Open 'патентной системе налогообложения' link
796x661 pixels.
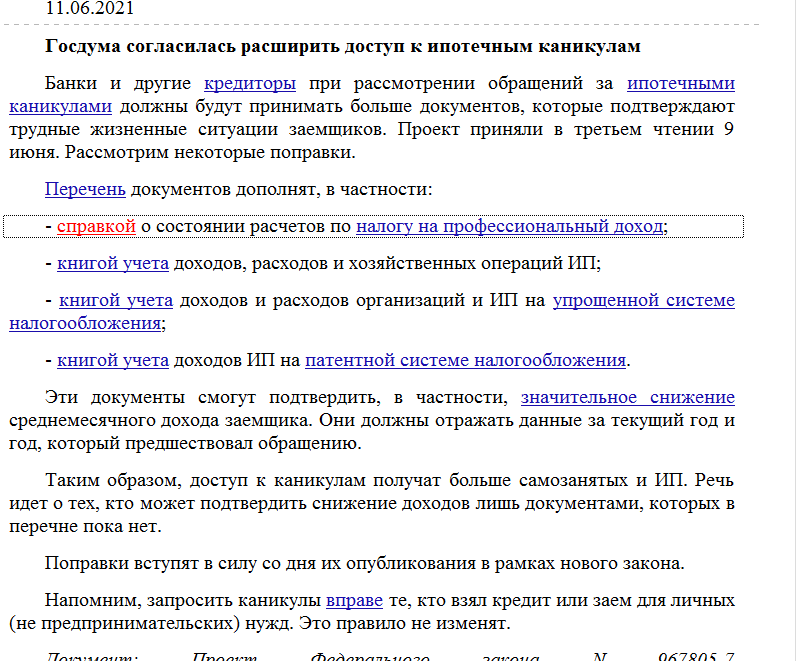[465, 360]
